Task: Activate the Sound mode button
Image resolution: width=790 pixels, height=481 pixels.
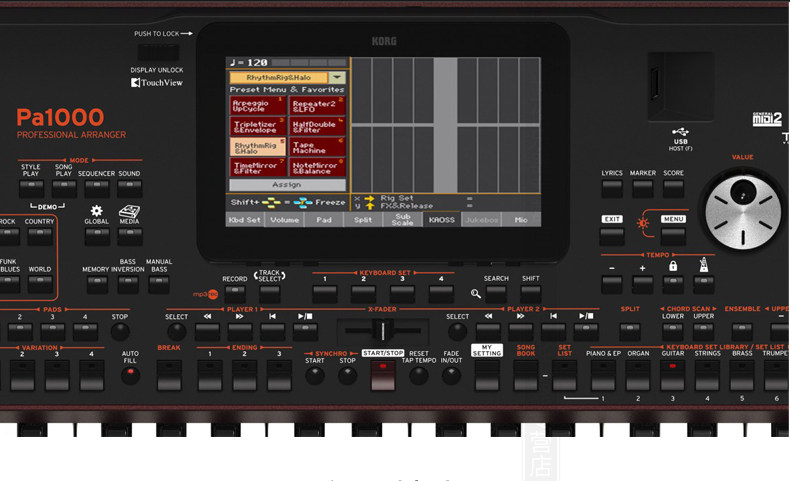Action: (129, 189)
